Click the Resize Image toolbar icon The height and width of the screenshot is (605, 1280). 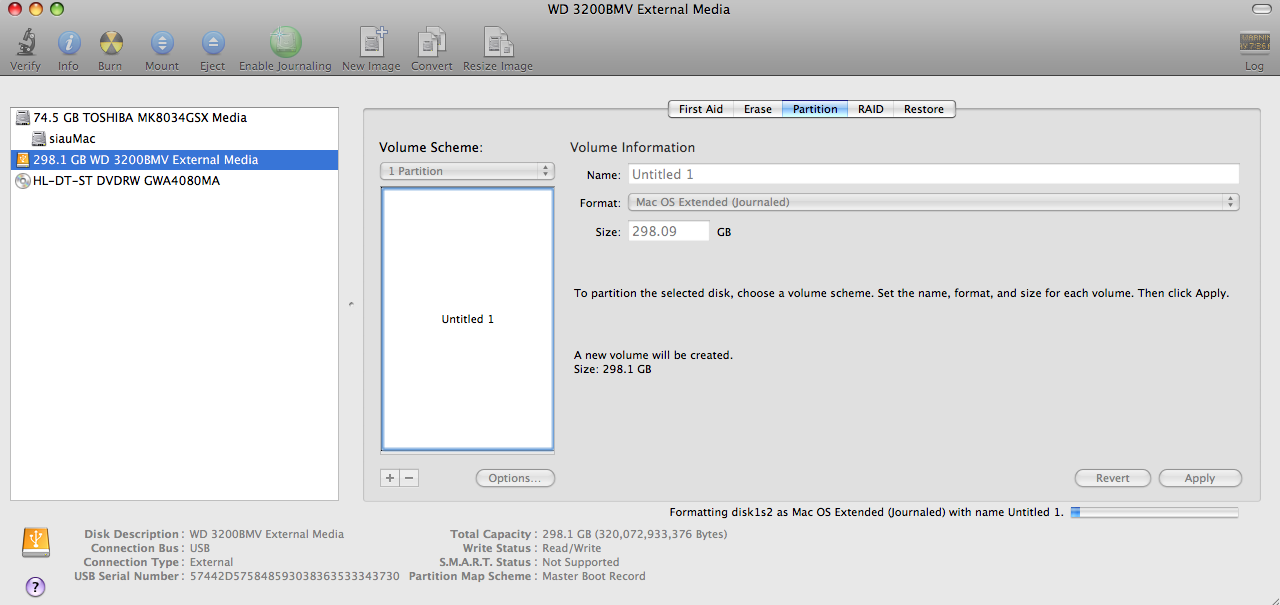pos(498,42)
